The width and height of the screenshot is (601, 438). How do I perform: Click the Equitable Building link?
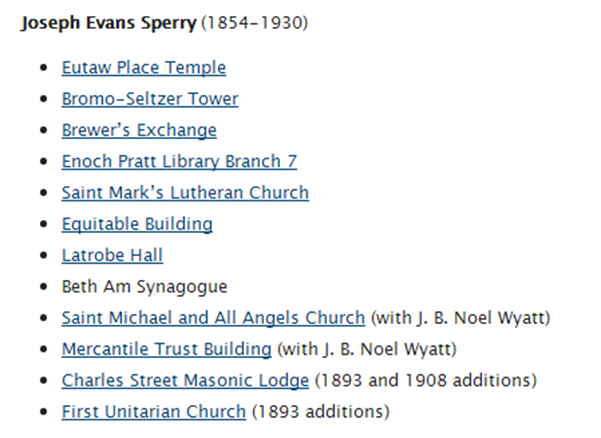pyautogui.click(x=137, y=224)
